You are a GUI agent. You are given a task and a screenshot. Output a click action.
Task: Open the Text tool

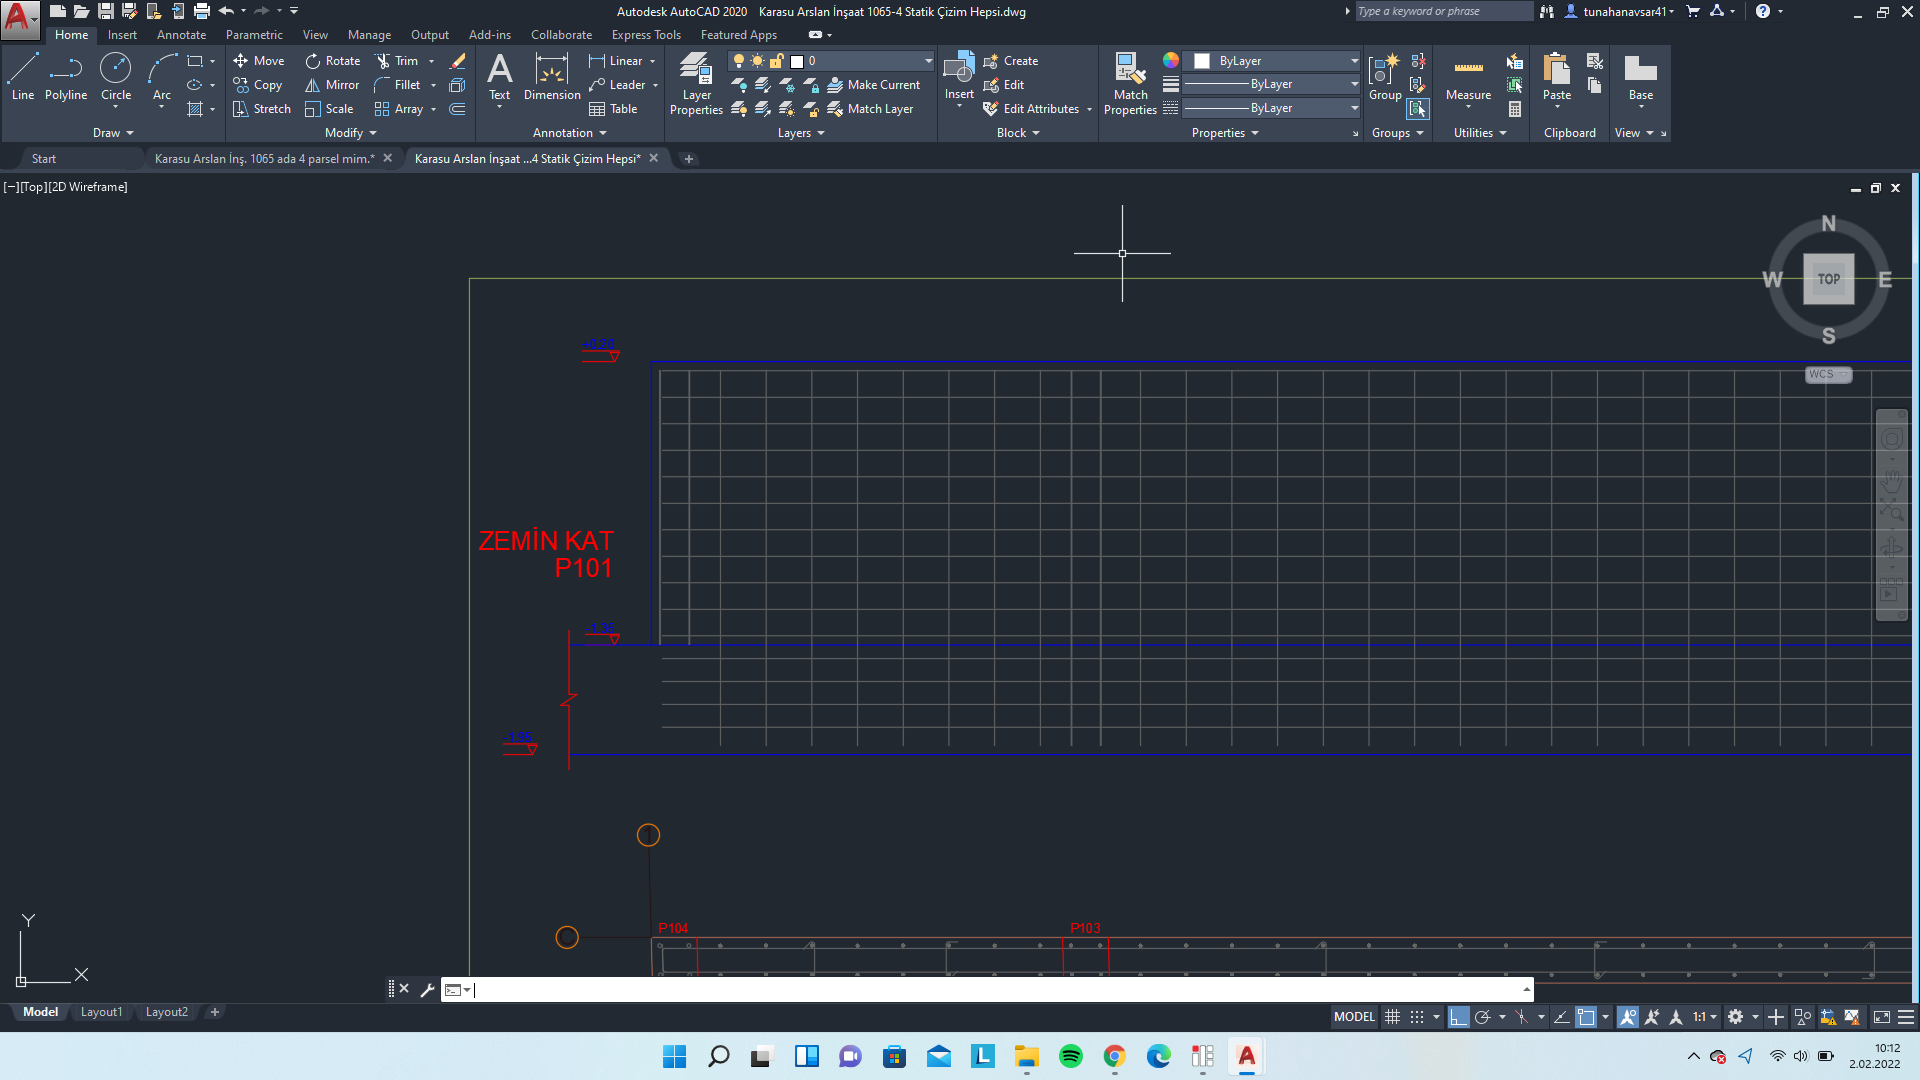499,78
